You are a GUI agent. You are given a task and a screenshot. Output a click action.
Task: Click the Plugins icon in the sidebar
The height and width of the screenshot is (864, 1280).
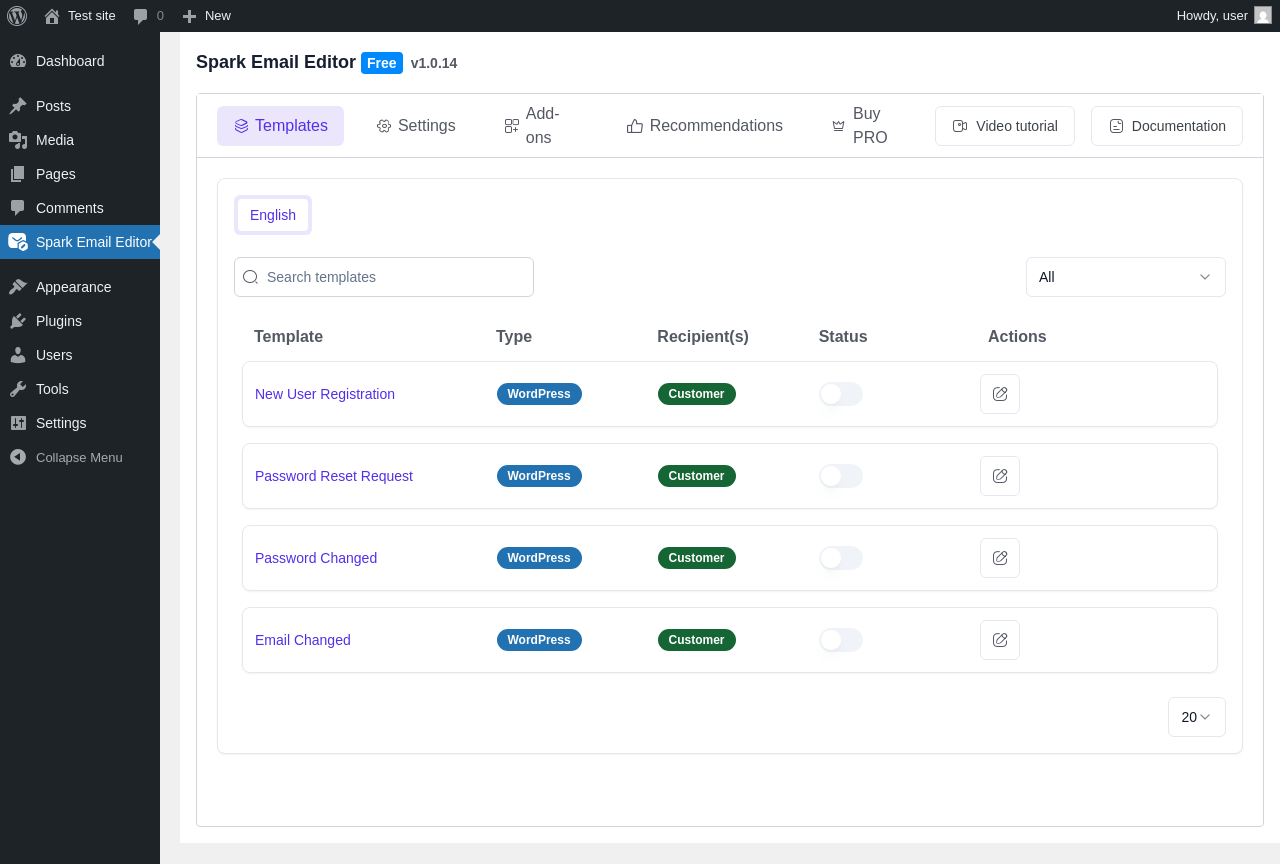point(18,321)
